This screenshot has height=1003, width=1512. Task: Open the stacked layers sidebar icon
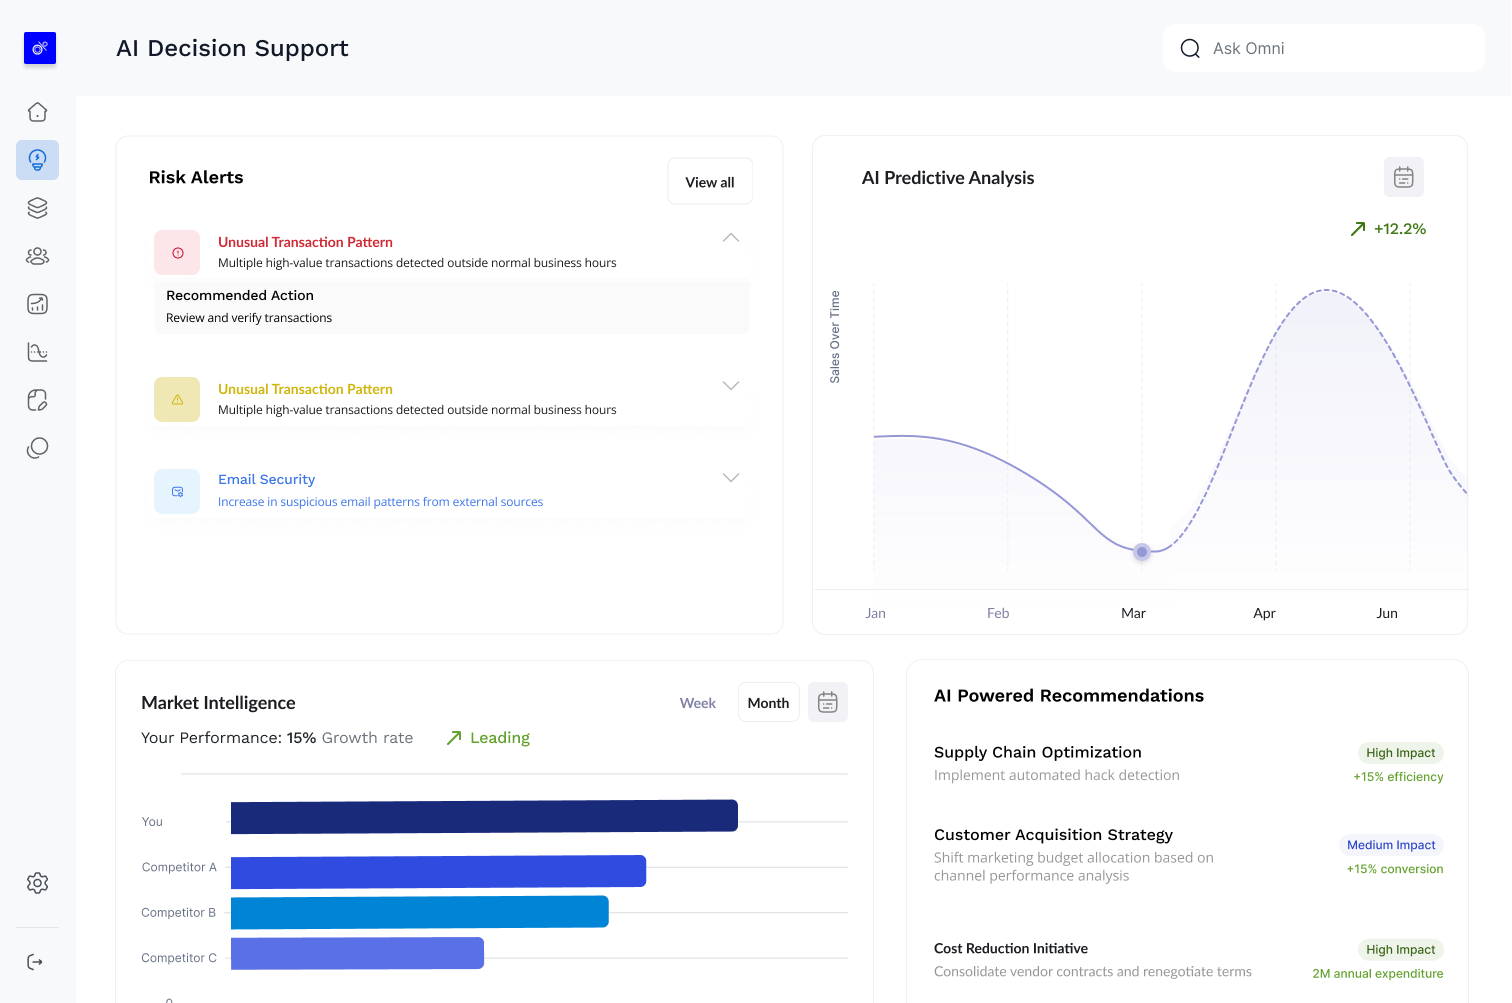point(37,208)
